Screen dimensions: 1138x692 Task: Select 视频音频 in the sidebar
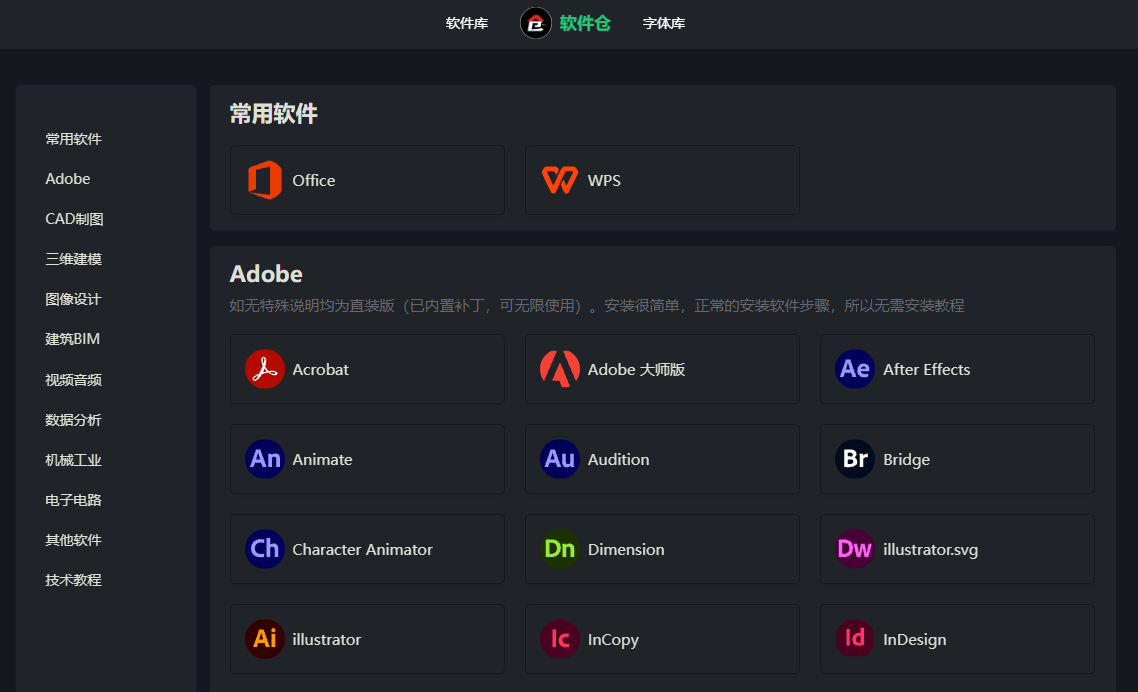tap(73, 380)
